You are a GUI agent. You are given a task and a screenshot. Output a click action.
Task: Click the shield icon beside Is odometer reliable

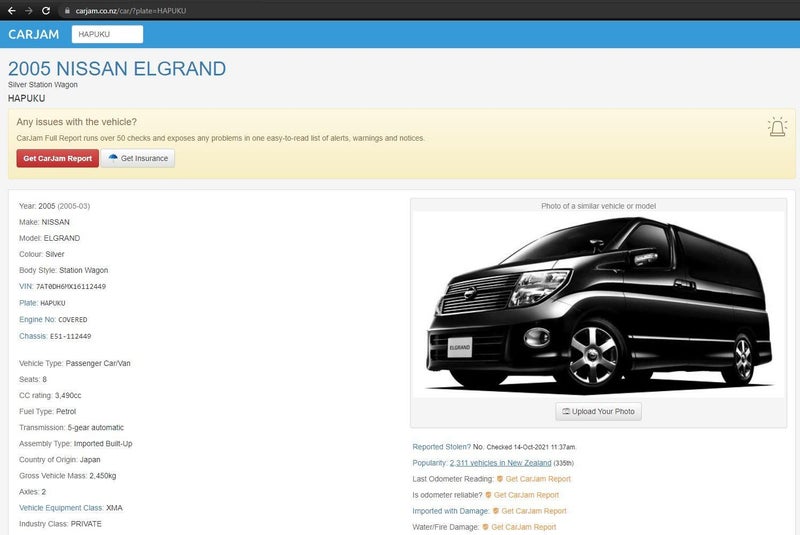click(x=488, y=495)
